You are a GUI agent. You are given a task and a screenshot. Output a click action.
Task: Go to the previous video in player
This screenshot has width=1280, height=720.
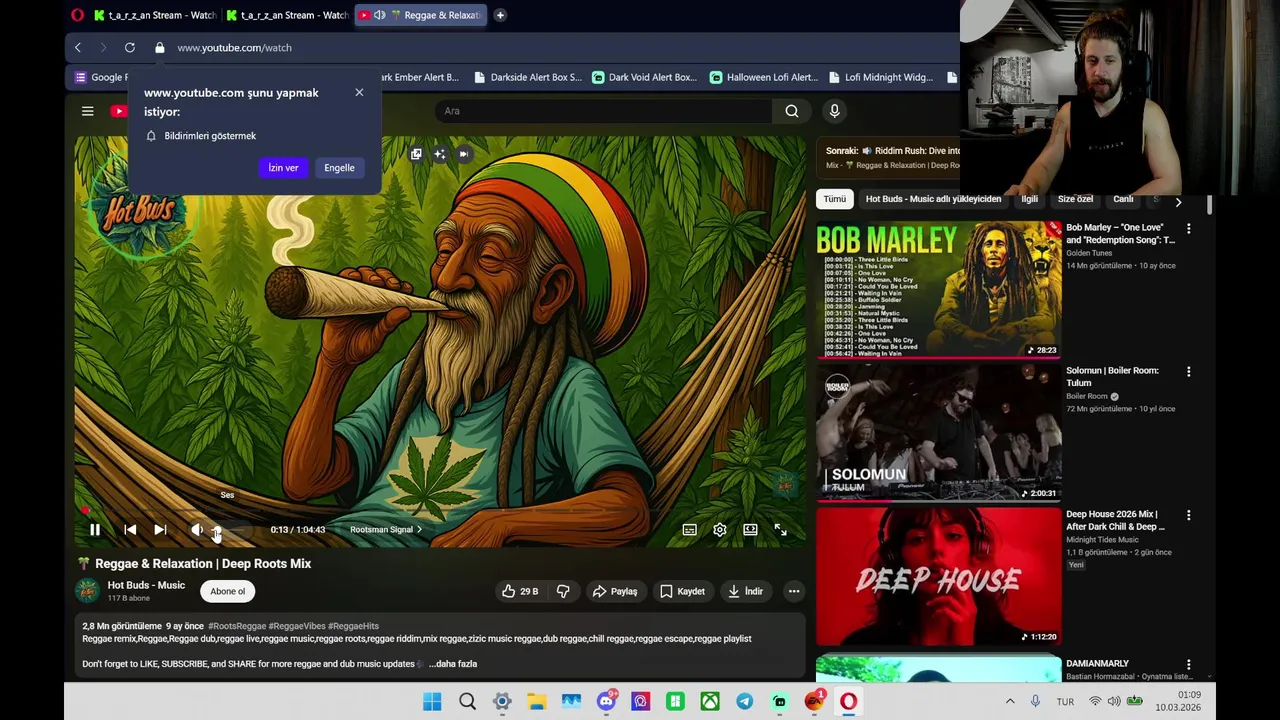[130, 530]
